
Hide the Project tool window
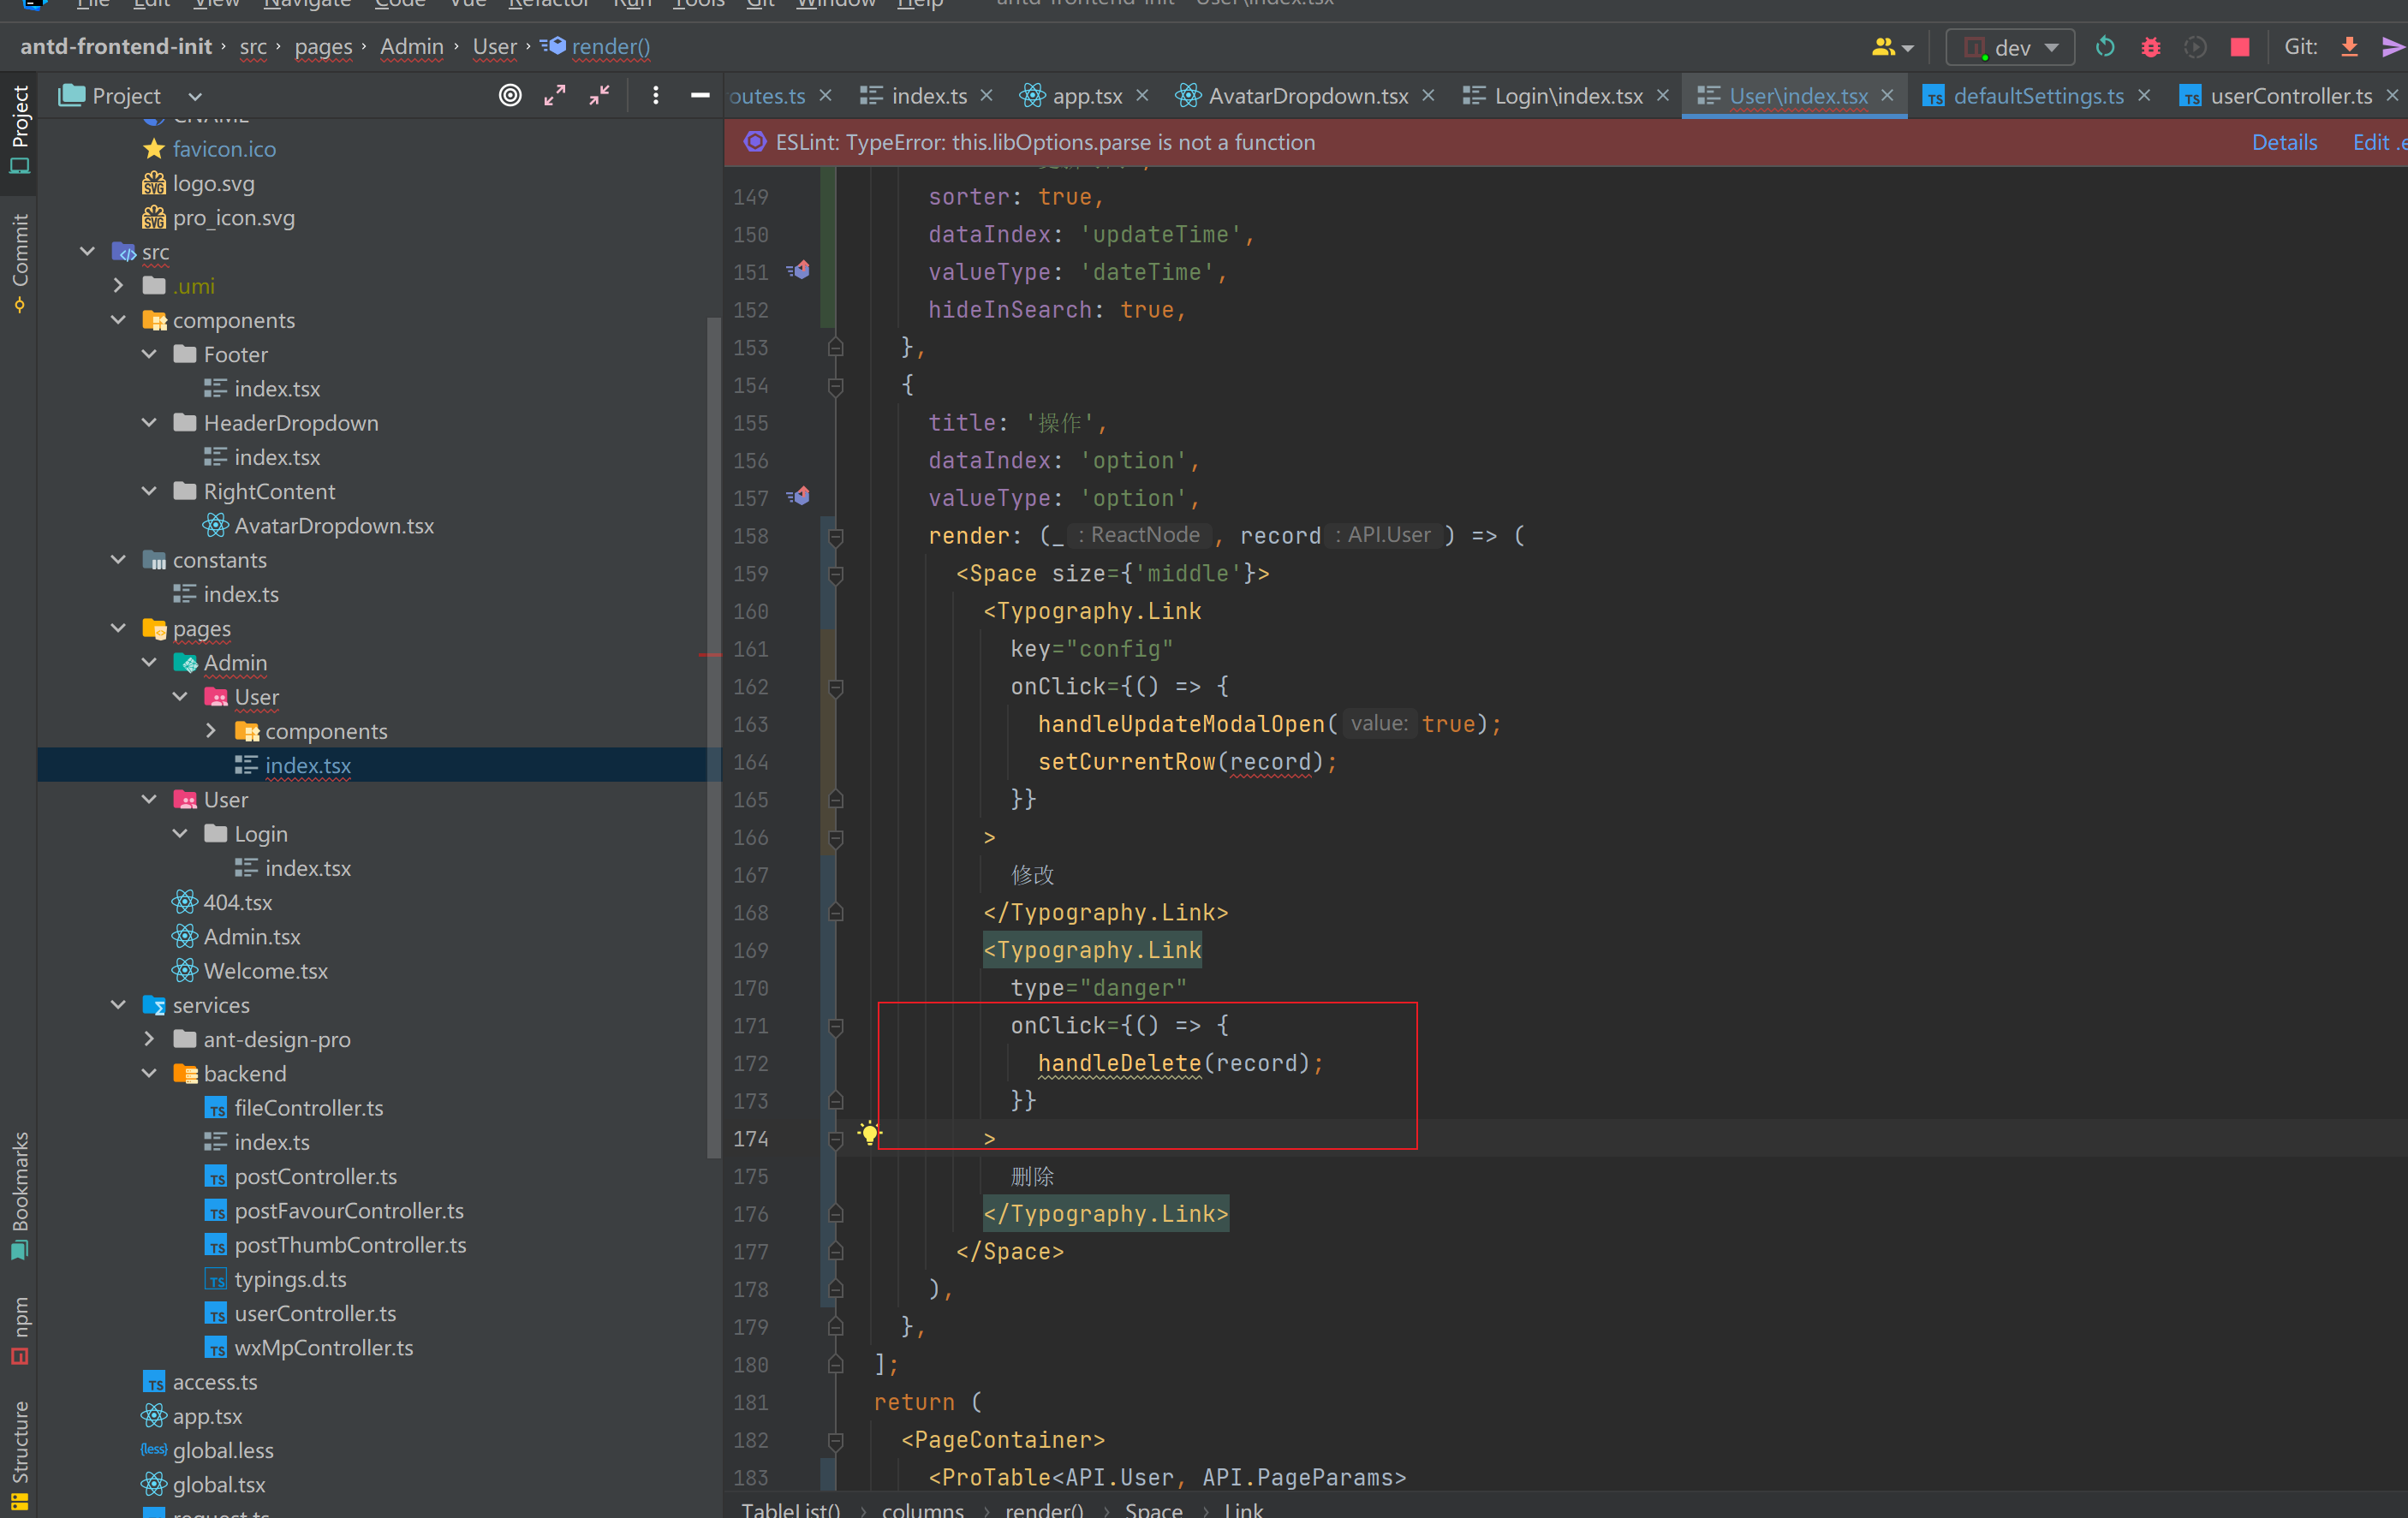coord(700,96)
